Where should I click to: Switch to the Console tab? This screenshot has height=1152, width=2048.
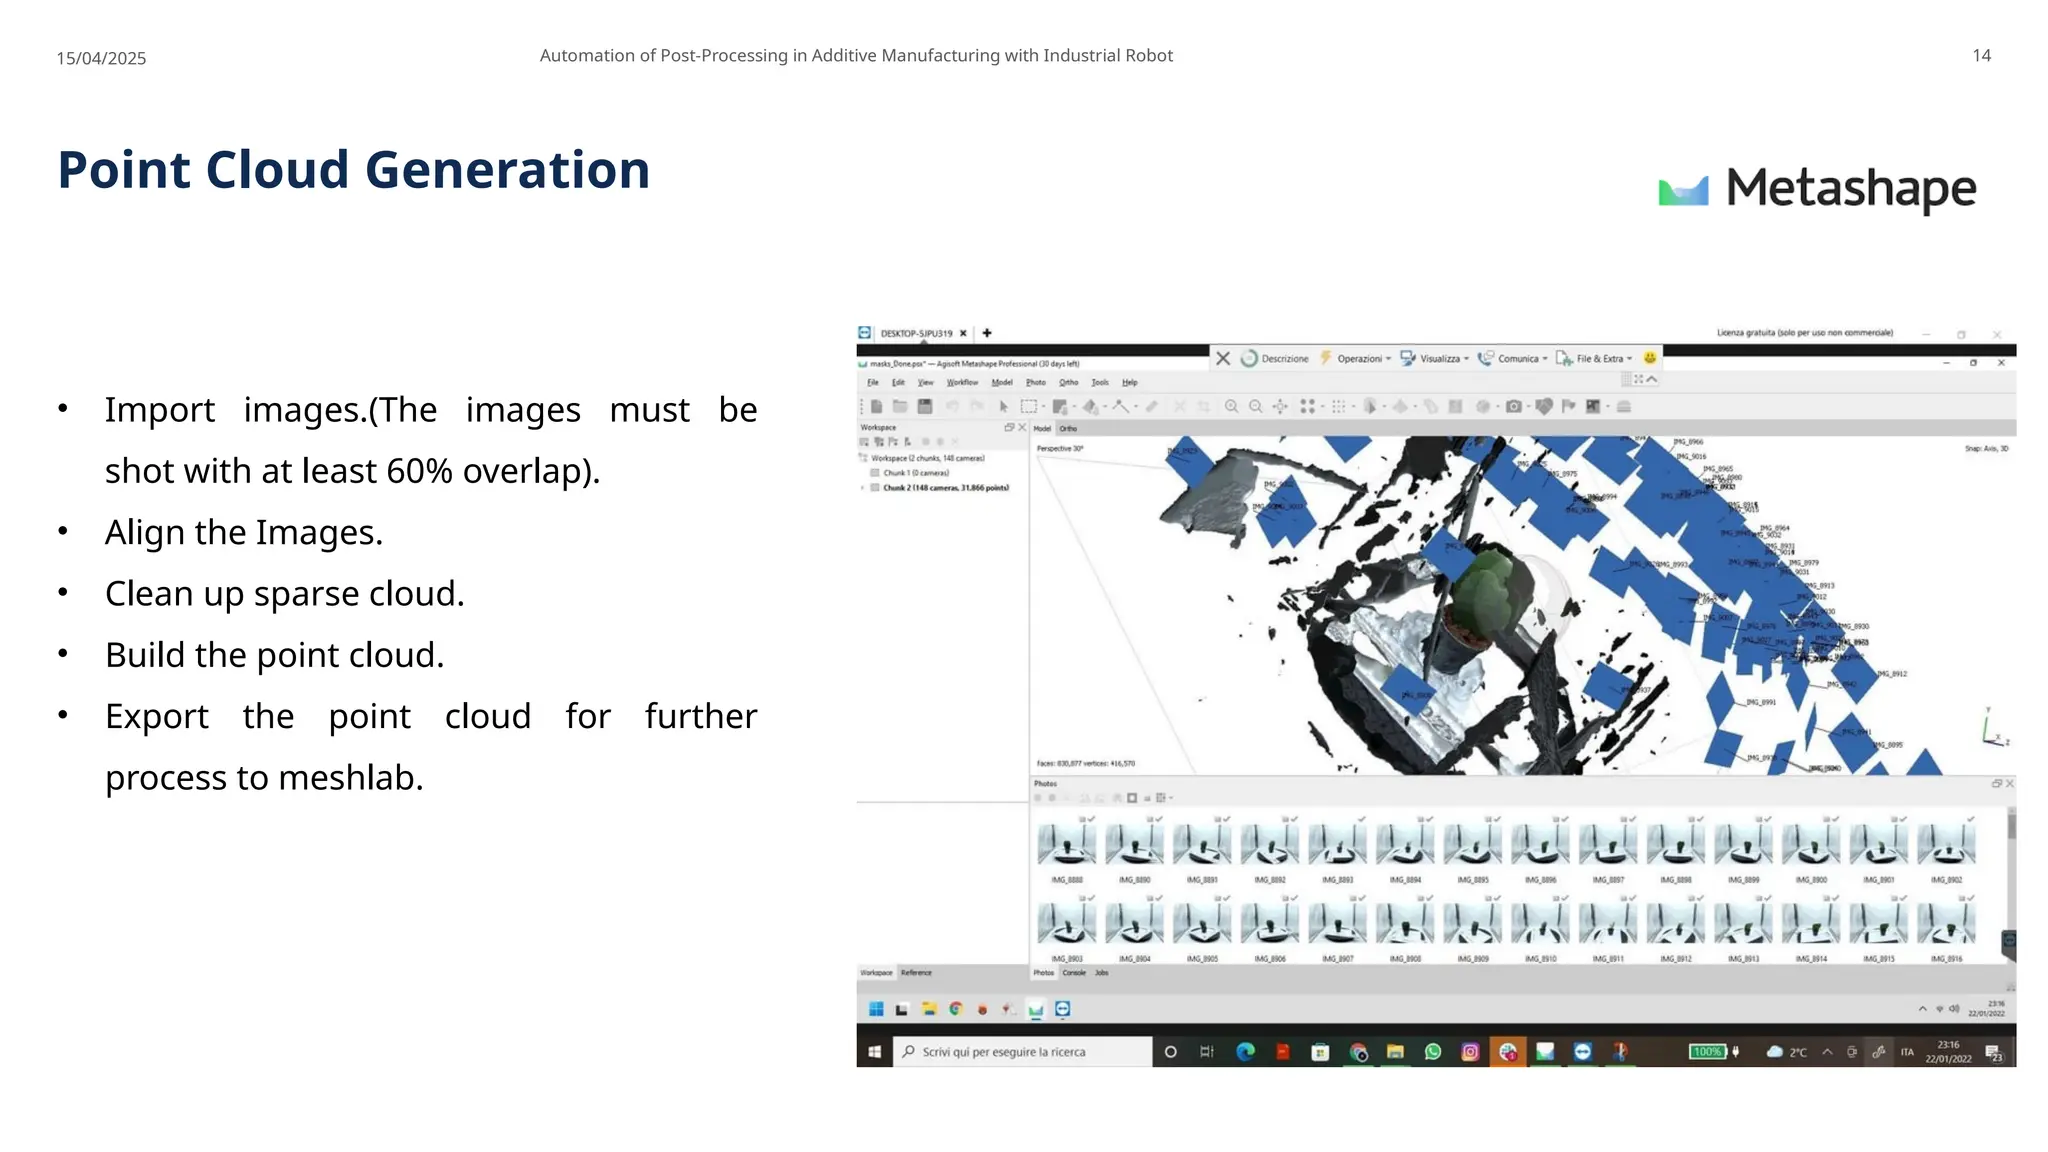click(1074, 973)
